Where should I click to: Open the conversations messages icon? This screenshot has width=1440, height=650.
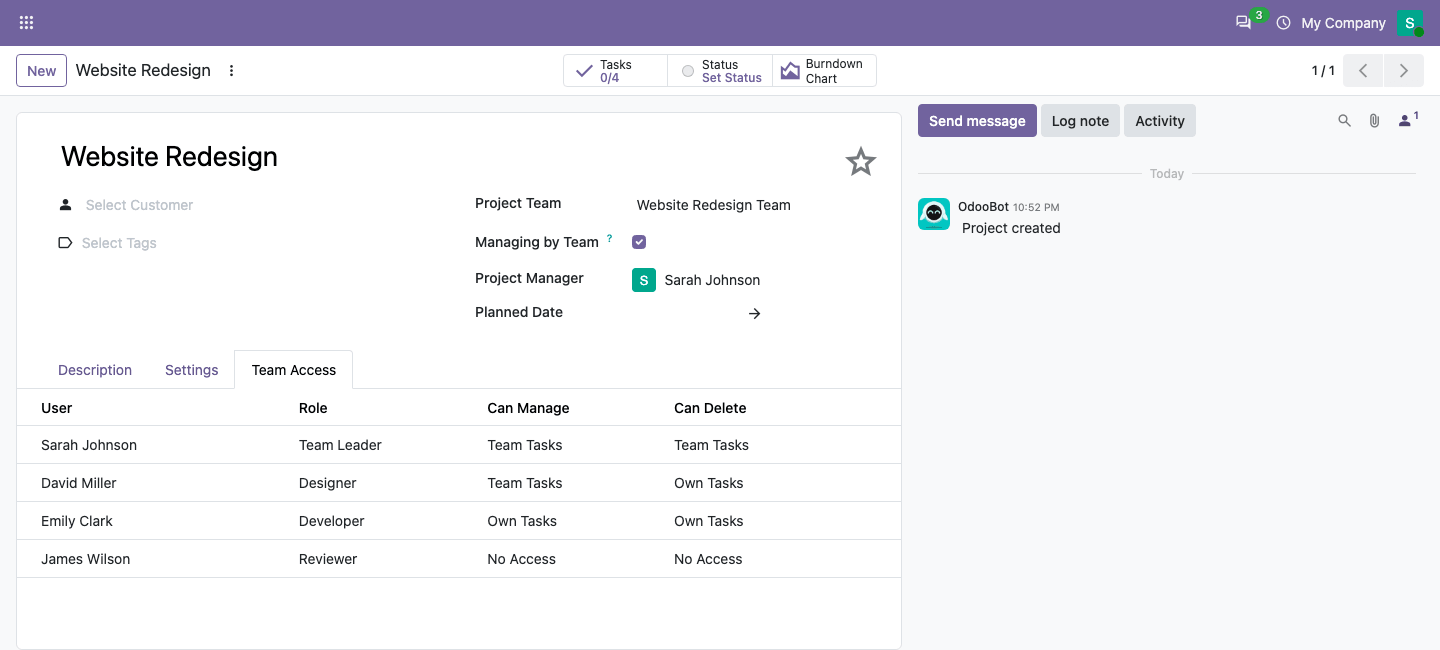click(1243, 23)
